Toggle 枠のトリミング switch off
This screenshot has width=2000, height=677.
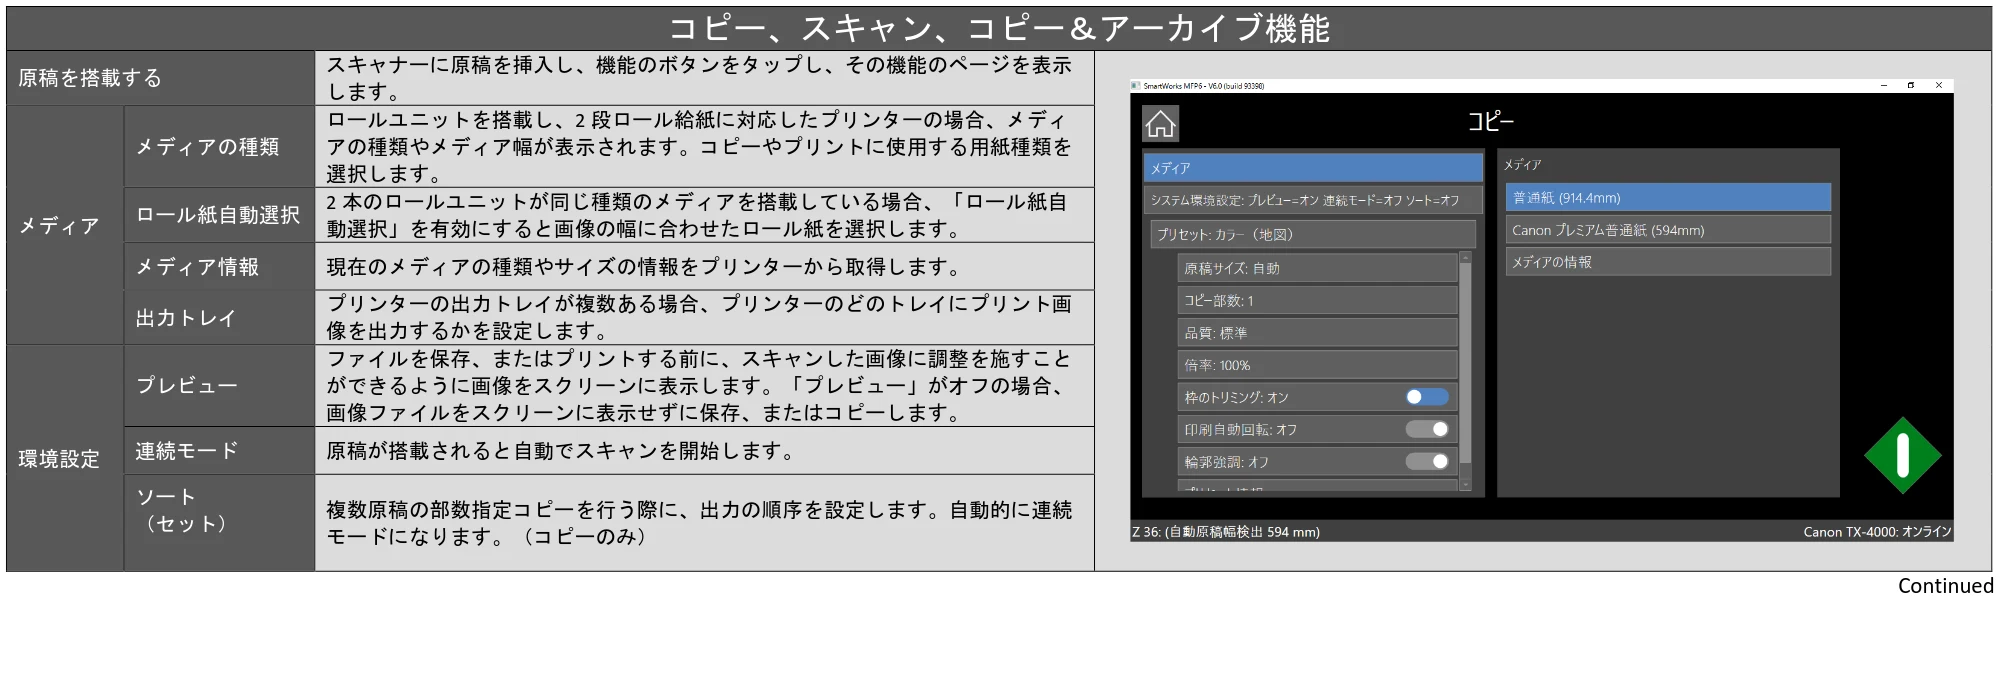pyautogui.click(x=1427, y=397)
